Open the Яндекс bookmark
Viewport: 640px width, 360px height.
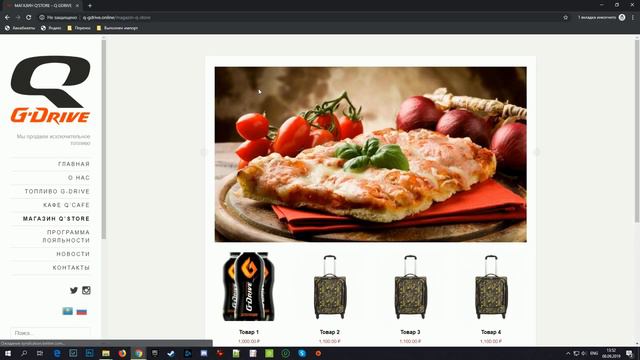tap(51, 28)
